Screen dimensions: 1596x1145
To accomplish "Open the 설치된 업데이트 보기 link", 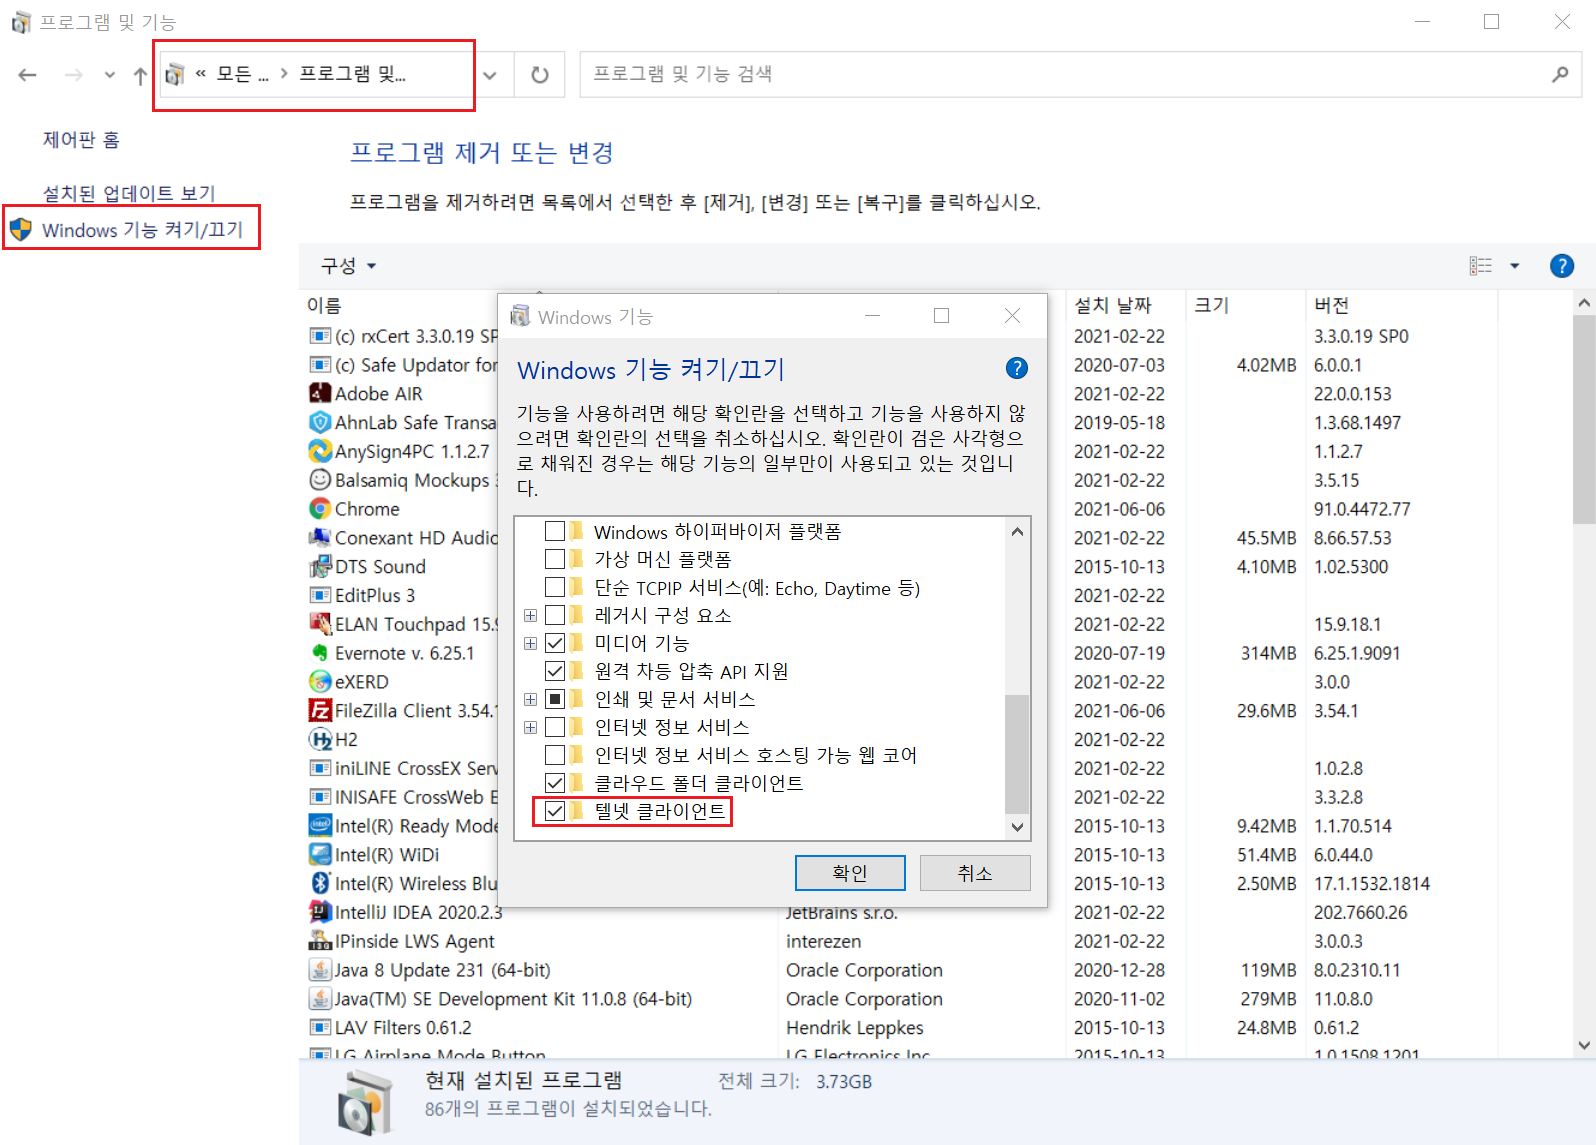I will [x=129, y=193].
